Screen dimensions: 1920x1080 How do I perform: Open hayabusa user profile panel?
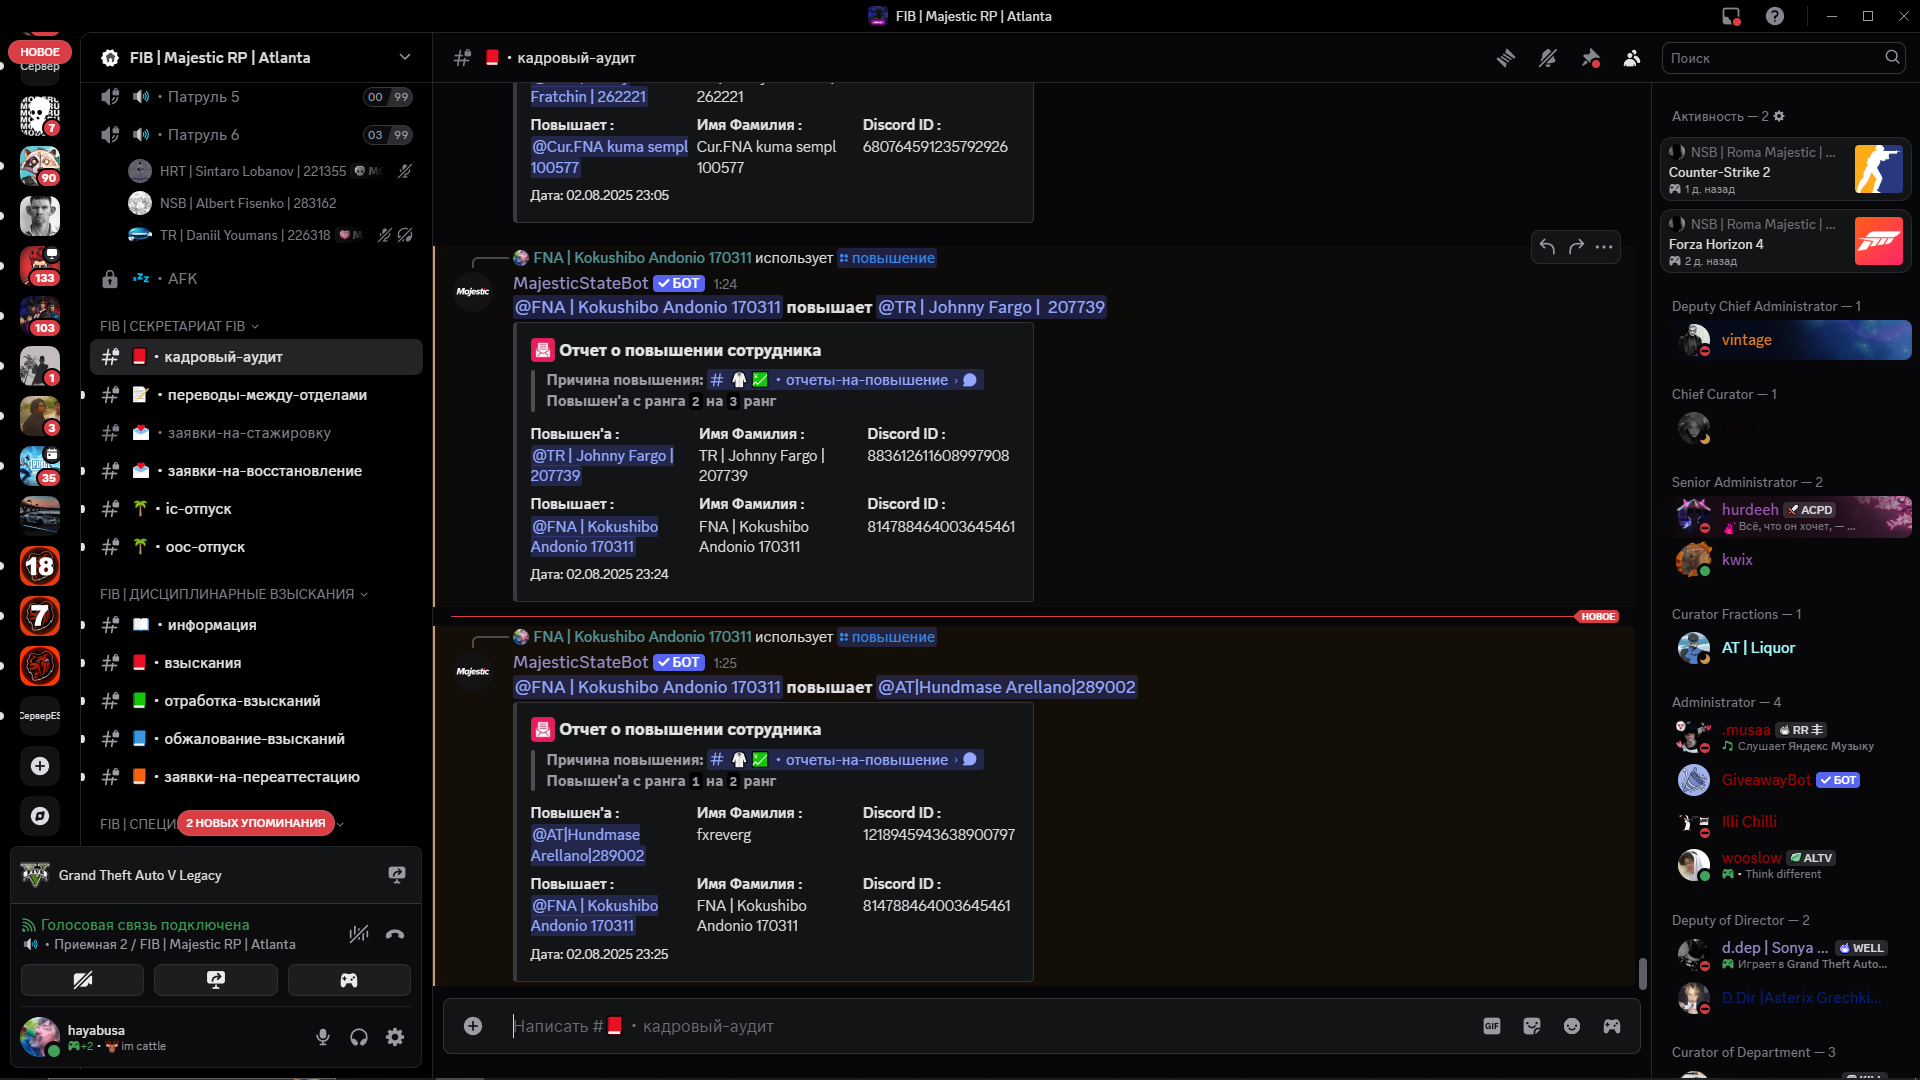pyautogui.click(x=118, y=1037)
